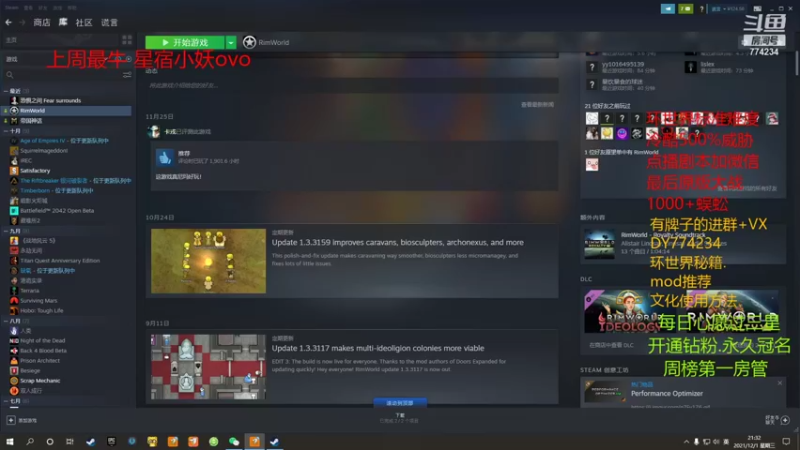Go forward with the right arrow
800x450 pixels.
(x=22, y=22)
